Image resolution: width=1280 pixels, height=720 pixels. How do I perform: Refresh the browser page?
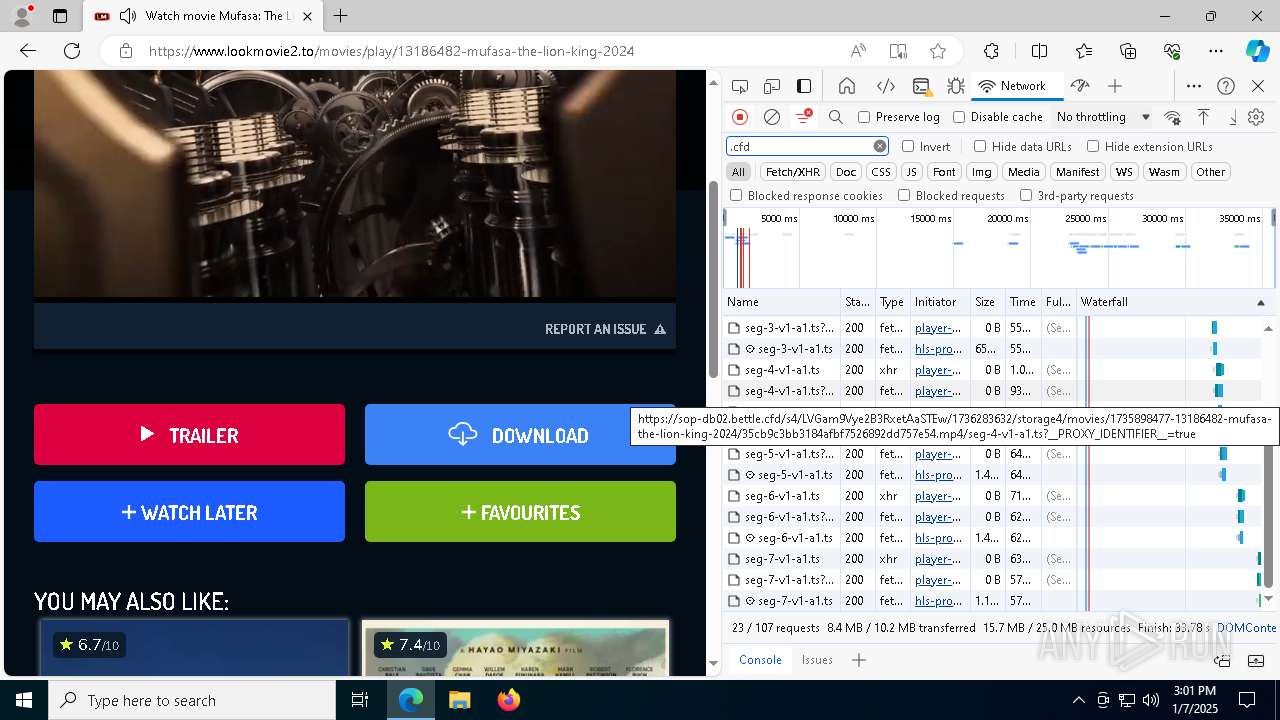click(x=72, y=51)
